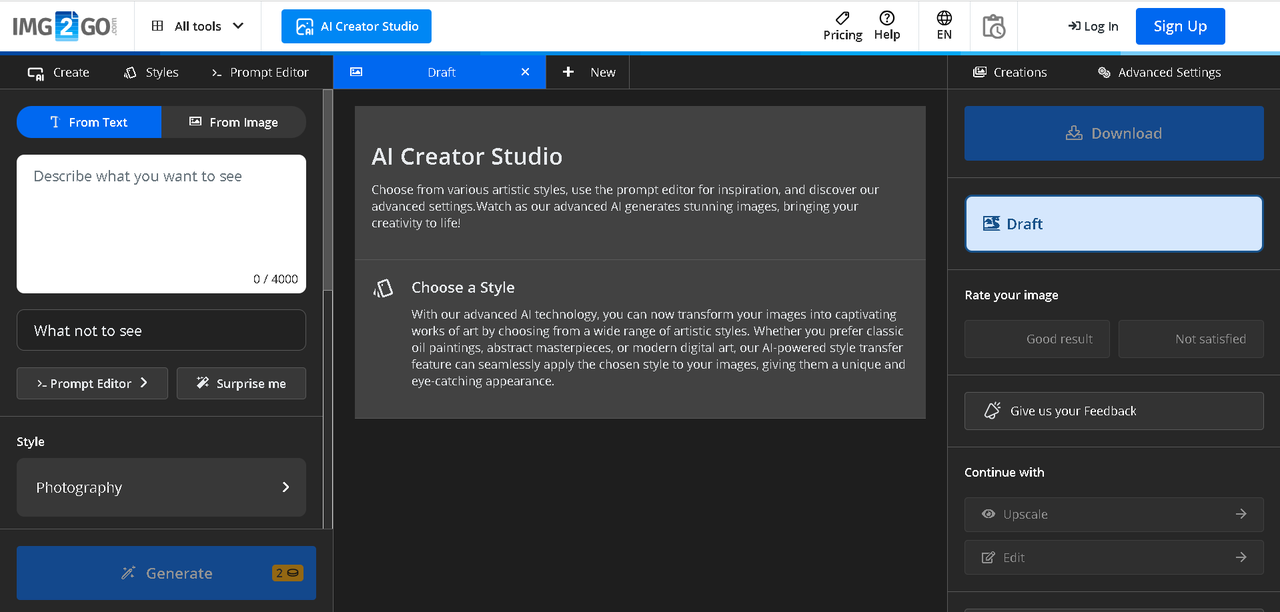Select From Text mode
The image size is (1280, 612).
(89, 122)
